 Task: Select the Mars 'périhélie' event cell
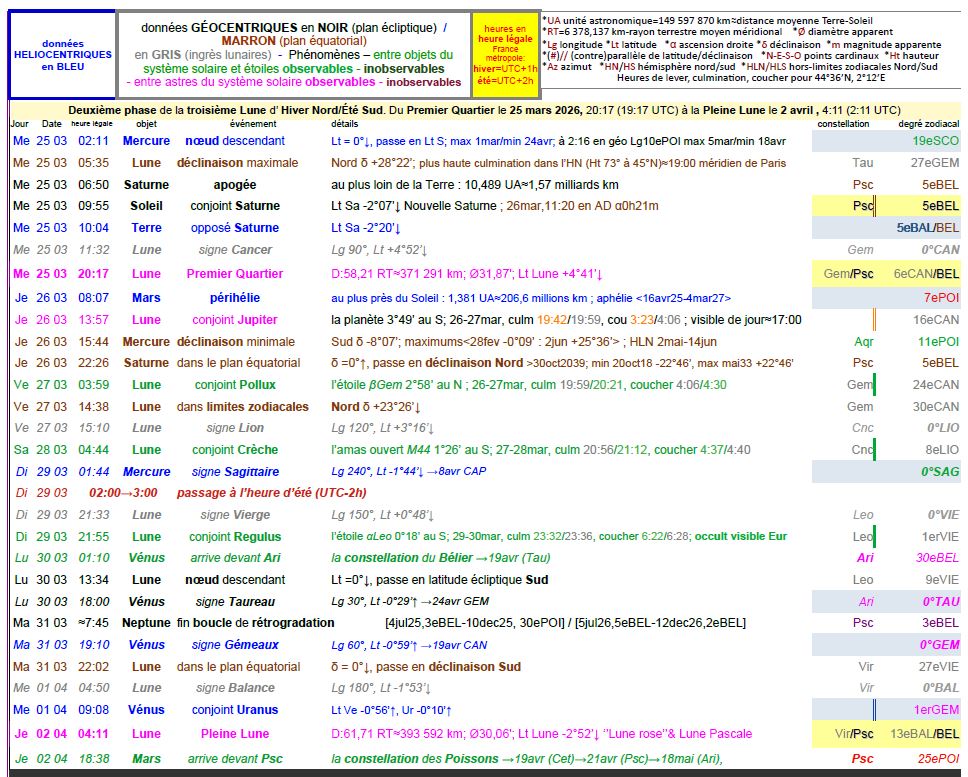235,298
